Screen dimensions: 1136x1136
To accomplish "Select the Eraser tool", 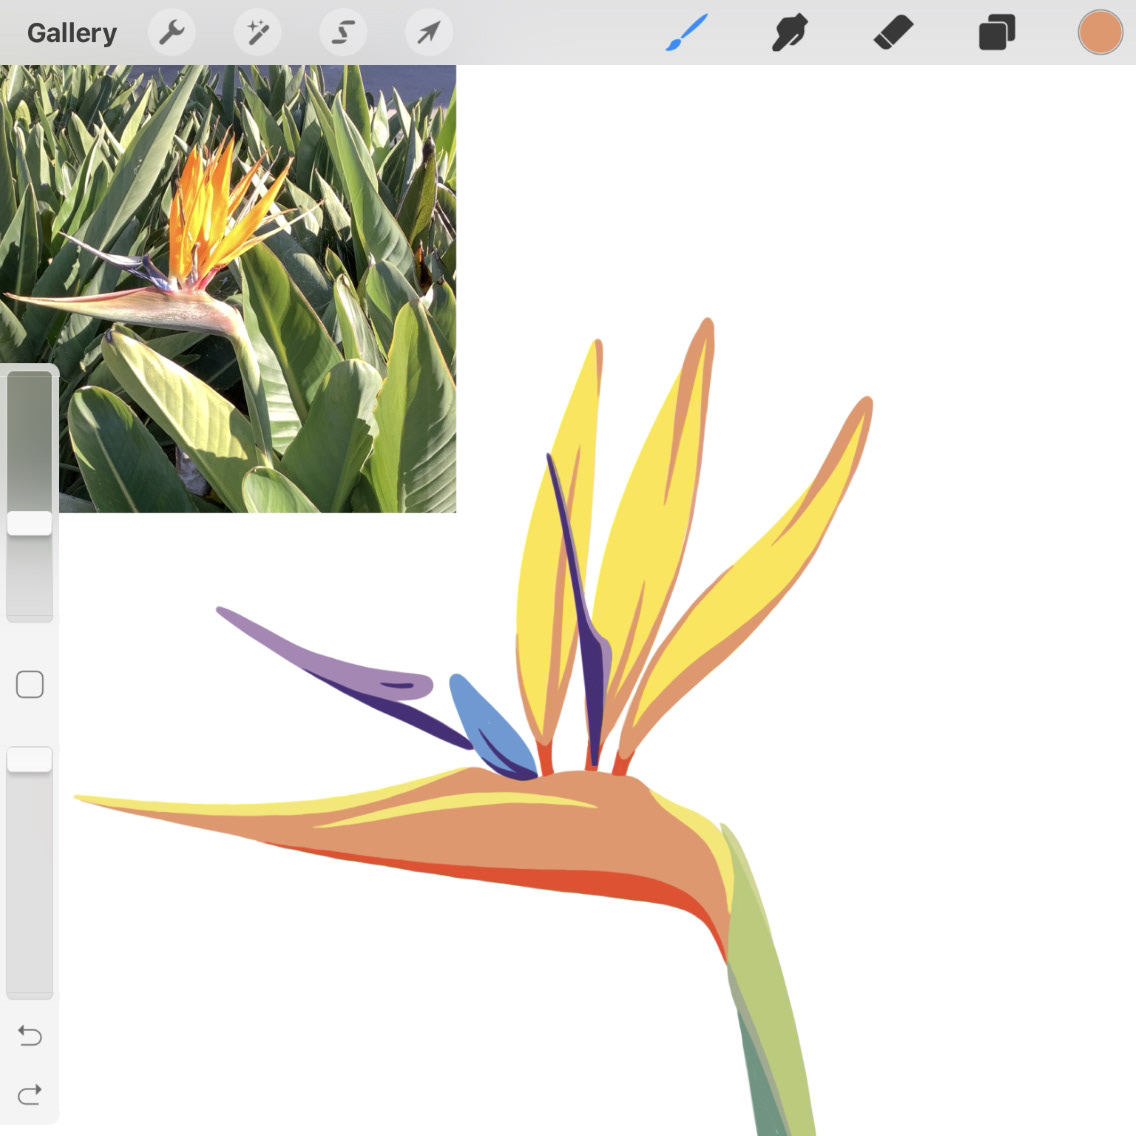I will point(893,33).
